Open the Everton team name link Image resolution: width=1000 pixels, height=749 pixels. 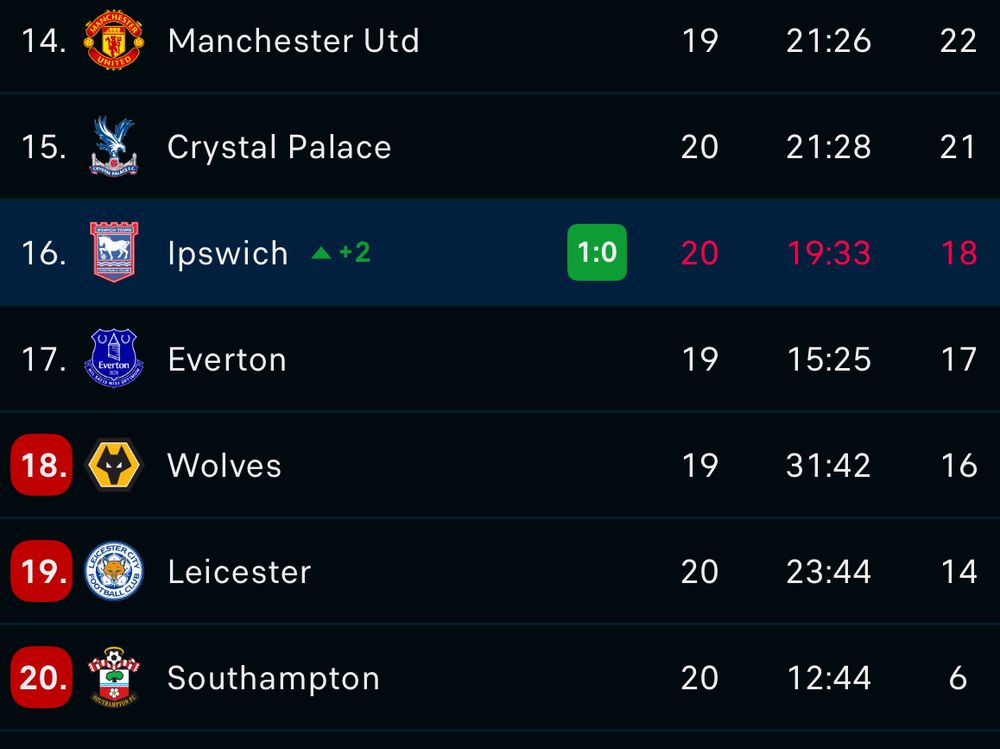click(227, 359)
